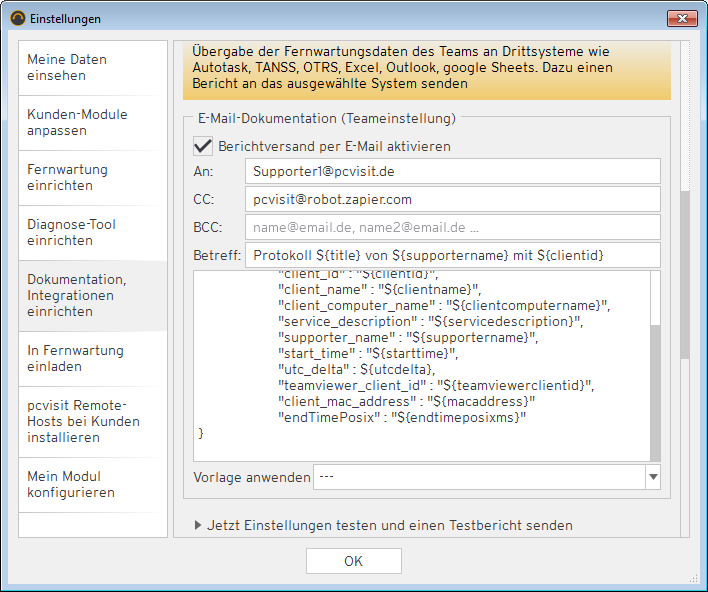Click the pcvisit app icon in title bar
The image size is (708, 592).
pyautogui.click(x=17, y=19)
